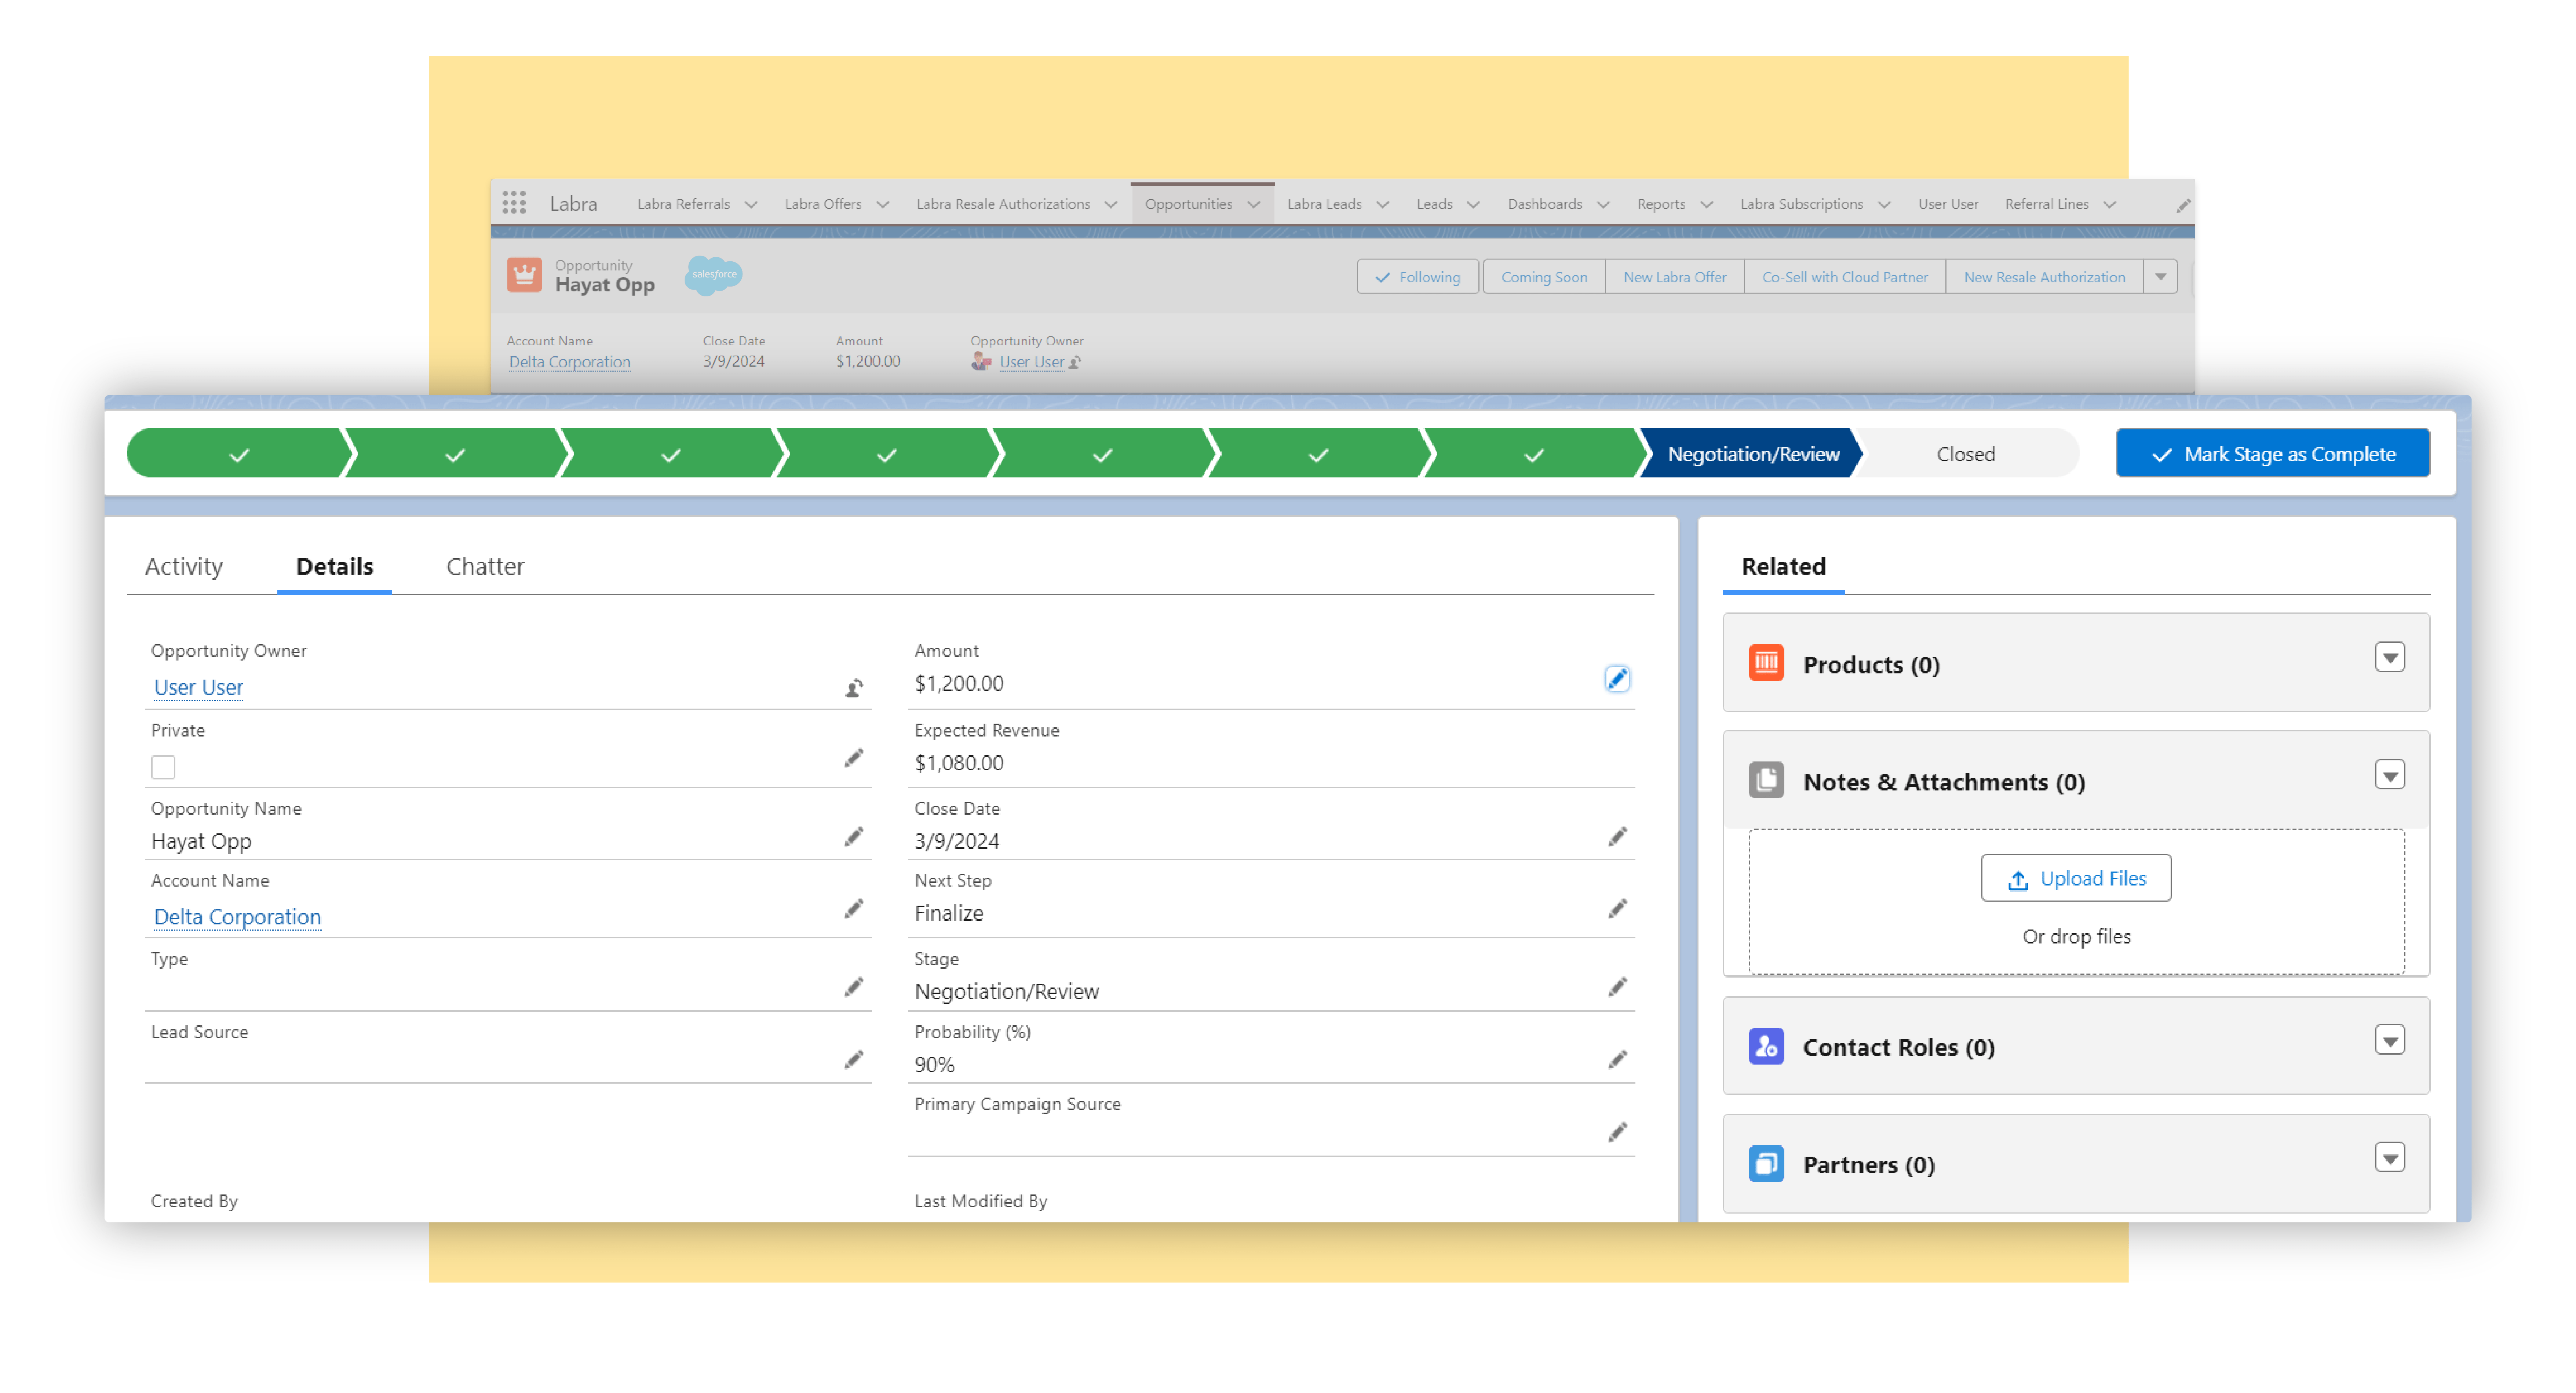
Task: Click the edit pencil for Close Date
Action: click(1618, 837)
